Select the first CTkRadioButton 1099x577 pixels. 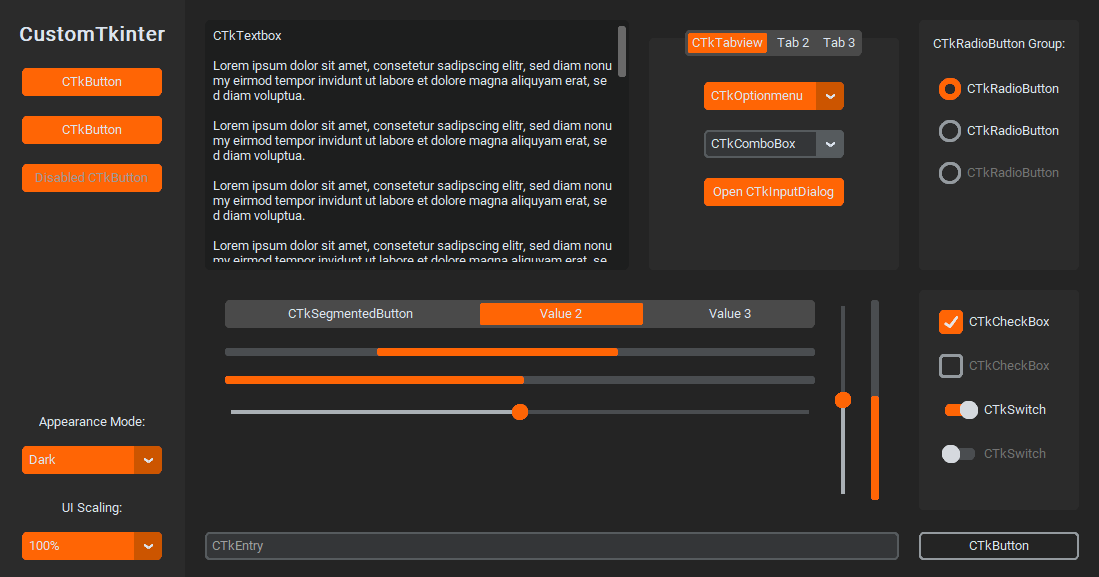click(x=948, y=89)
